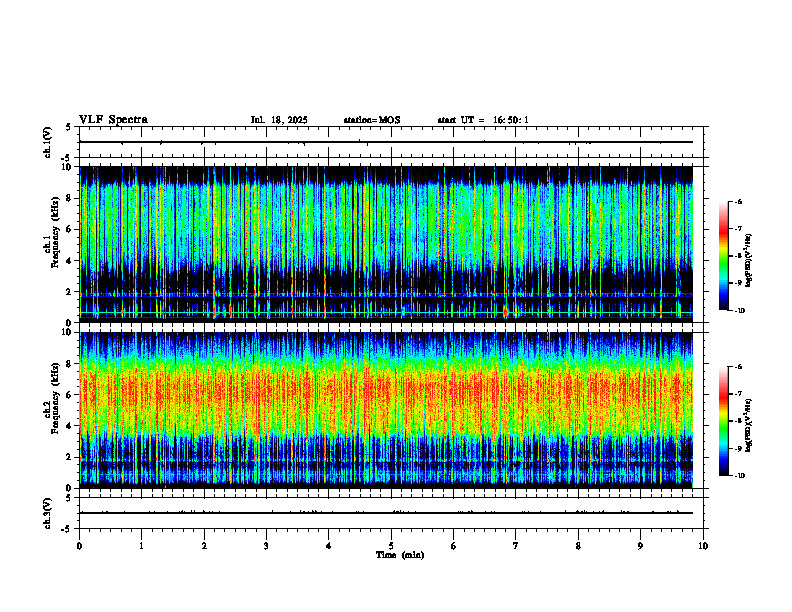The width and height of the screenshot is (792, 612).
Task: Click time axis tick label "10"
Action: (x=703, y=546)
